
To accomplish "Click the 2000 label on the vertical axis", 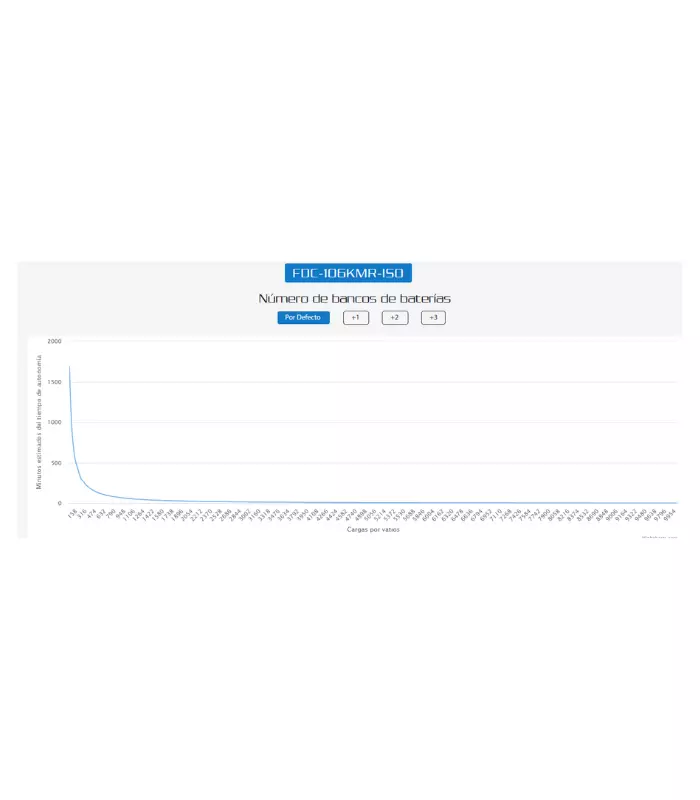I will (54, 341).
